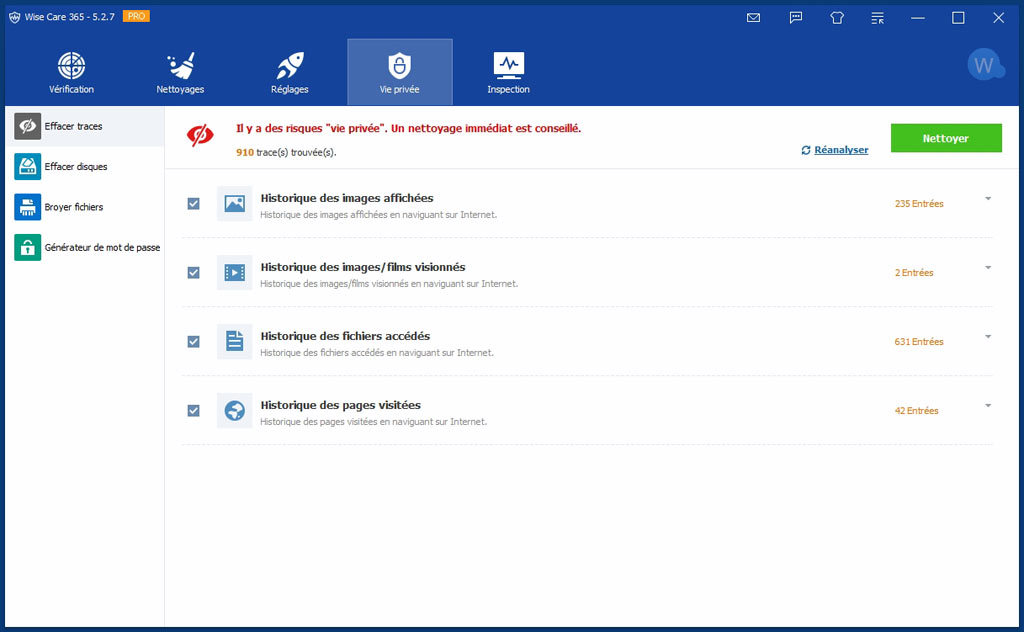Screen dimensions: 1024x632
Task: Expand the 42 Entrées row arrow
Action: click(x=988, y=405)
